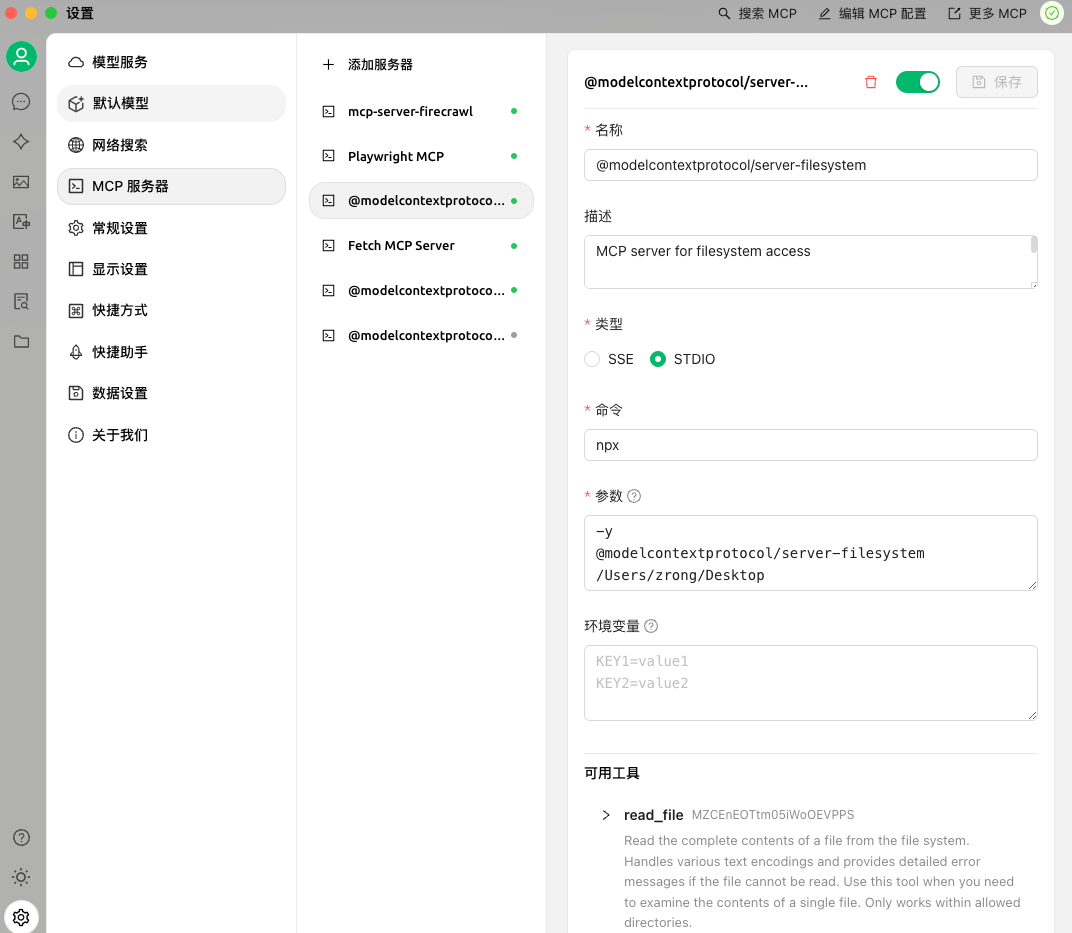Open the image painting sidebar icon
This screenshot has height=933, width=1072.
(x=21, y=182)
